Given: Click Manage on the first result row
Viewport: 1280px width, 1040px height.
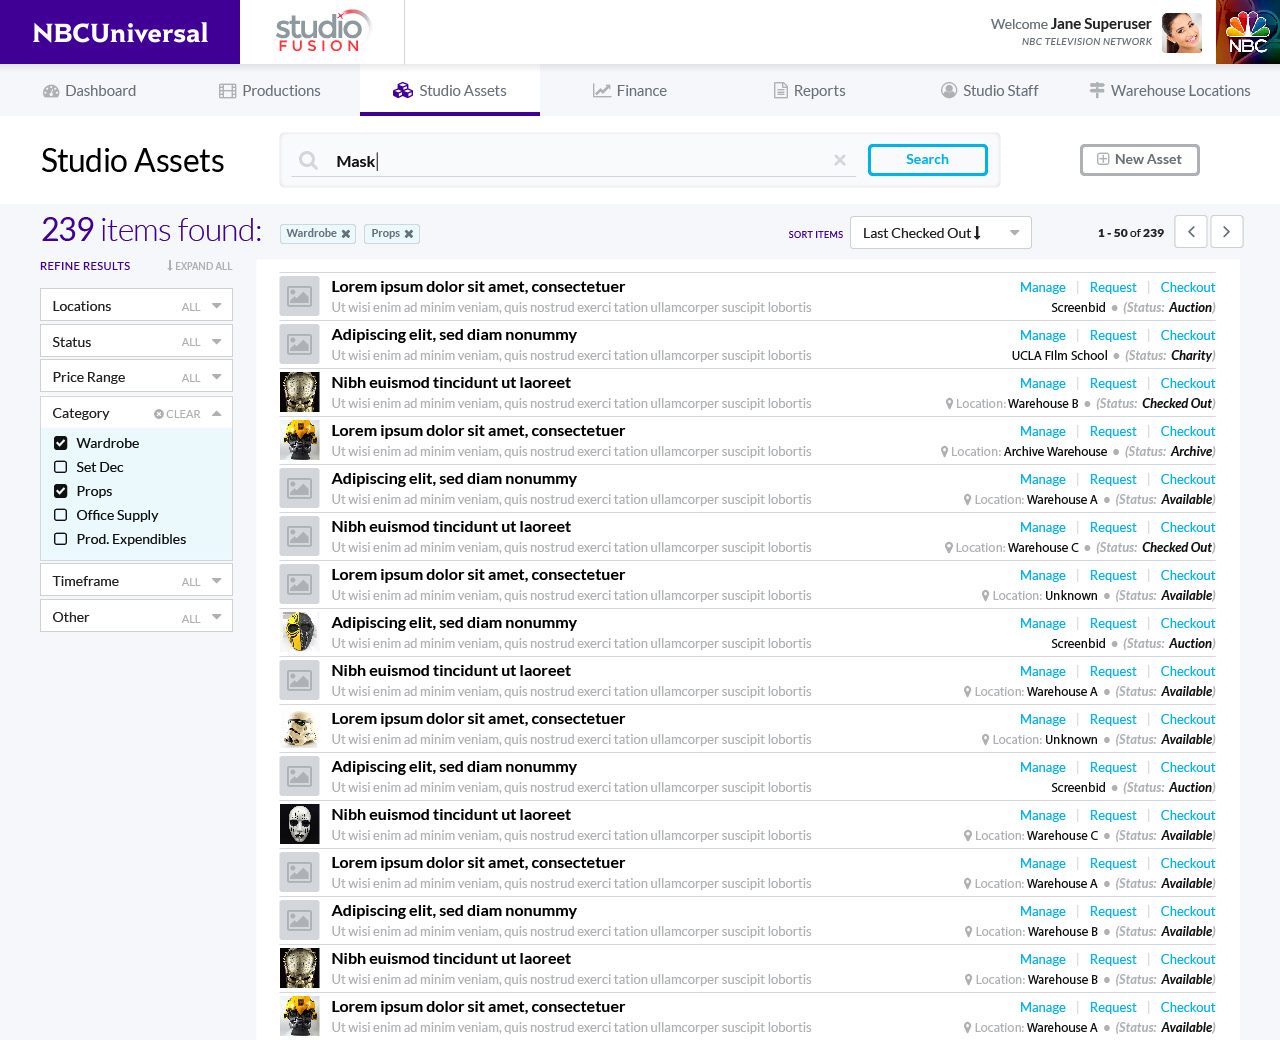Looking at the screenshot, I should pyautogui.click(x=1043, y=287).
